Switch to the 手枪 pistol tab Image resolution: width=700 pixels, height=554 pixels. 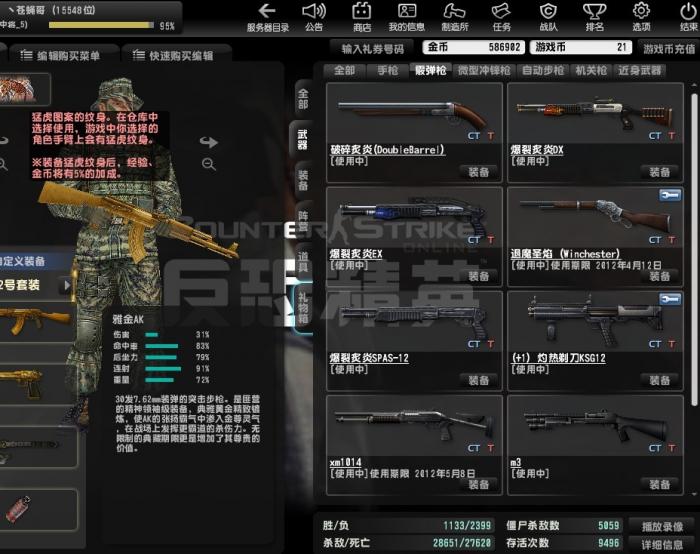coord(387,71)
